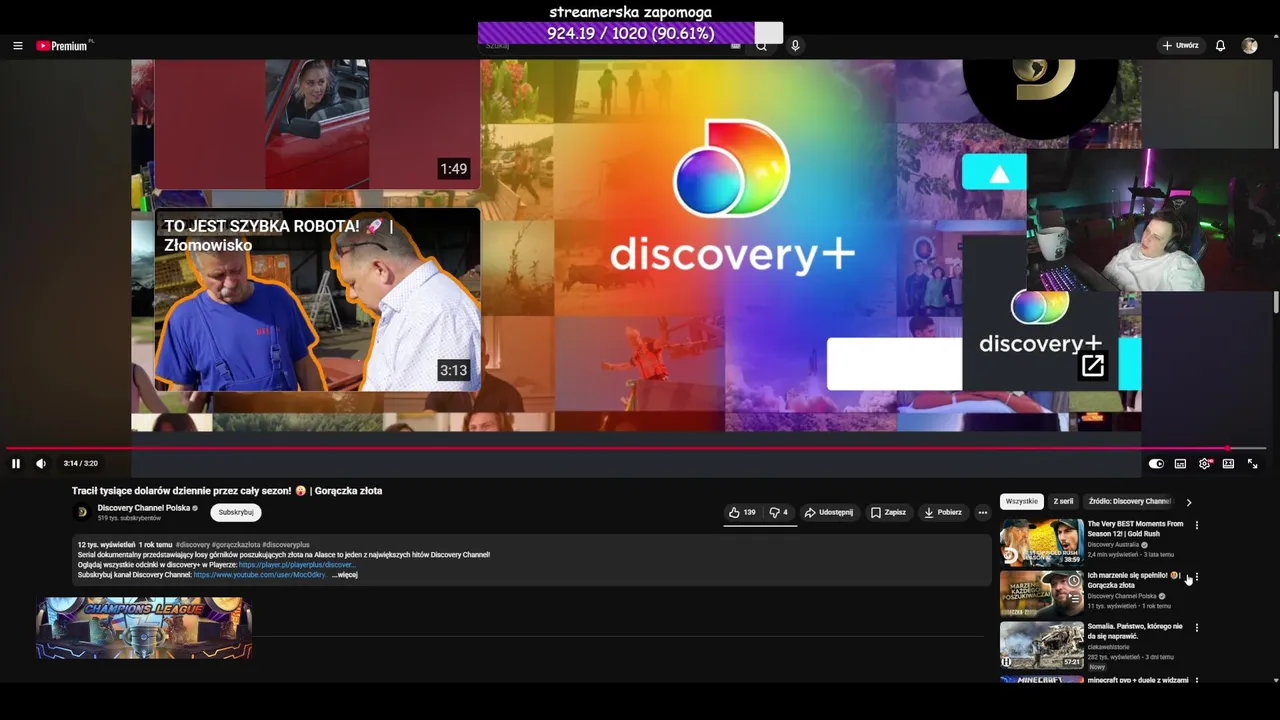Expand description with ...więcej
The width and height of the screenshot is (1280, 720).
click(345, 575)
